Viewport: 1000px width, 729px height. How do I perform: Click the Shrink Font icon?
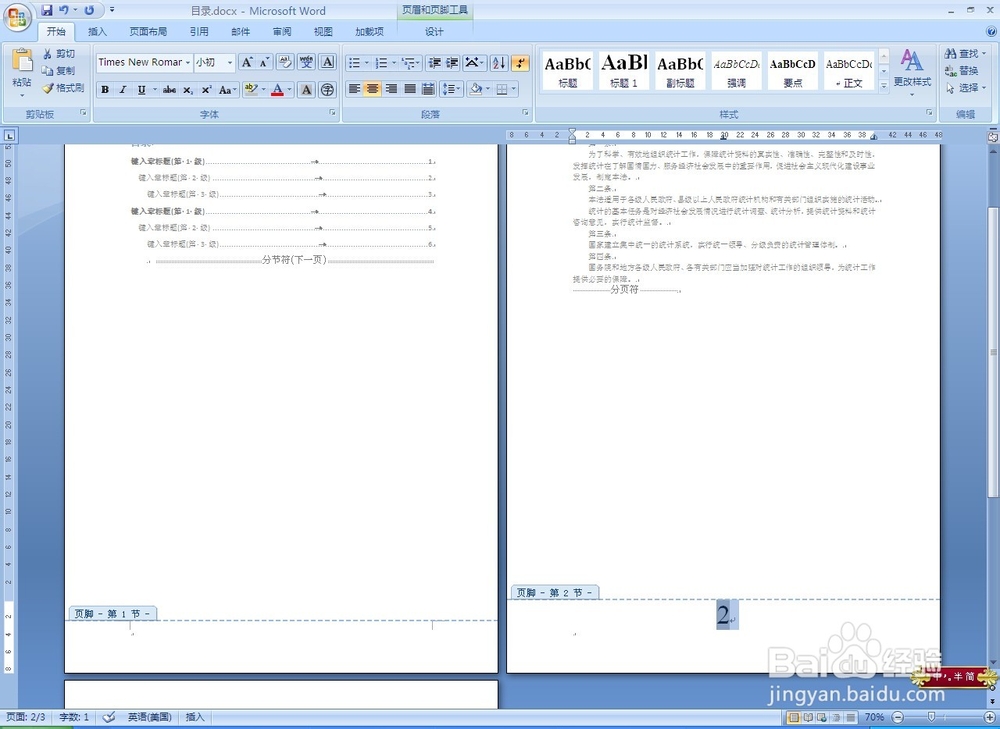(264, 62)
